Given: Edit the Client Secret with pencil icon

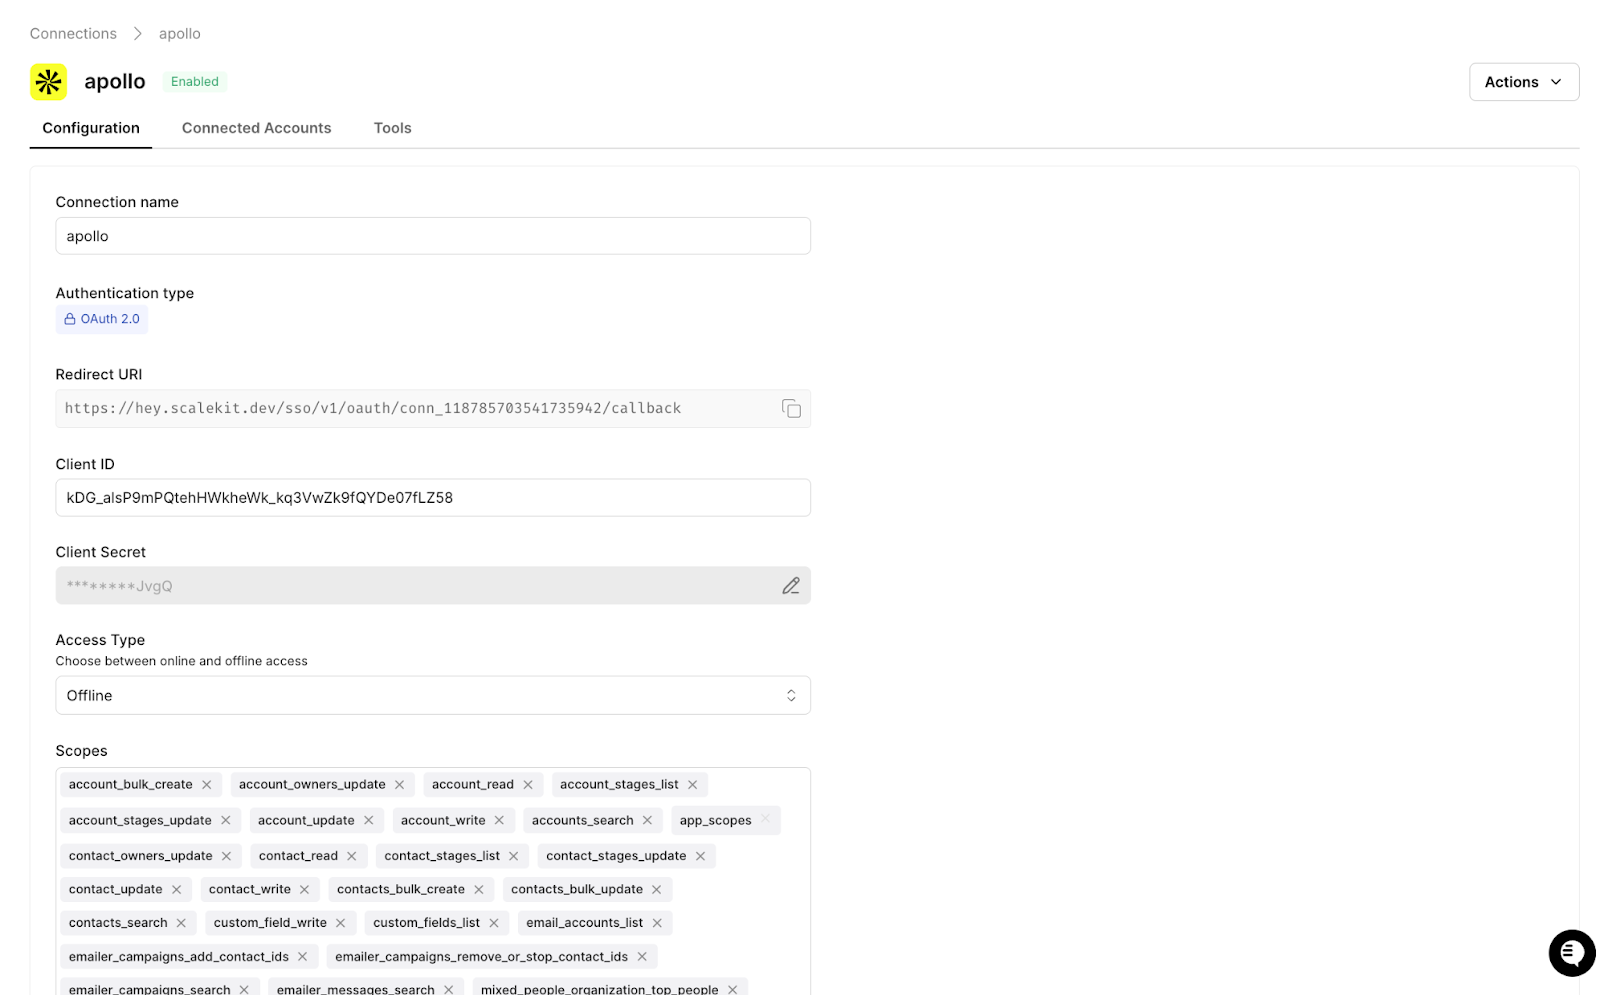Looking at the screenshot, I should coord(791,586).
